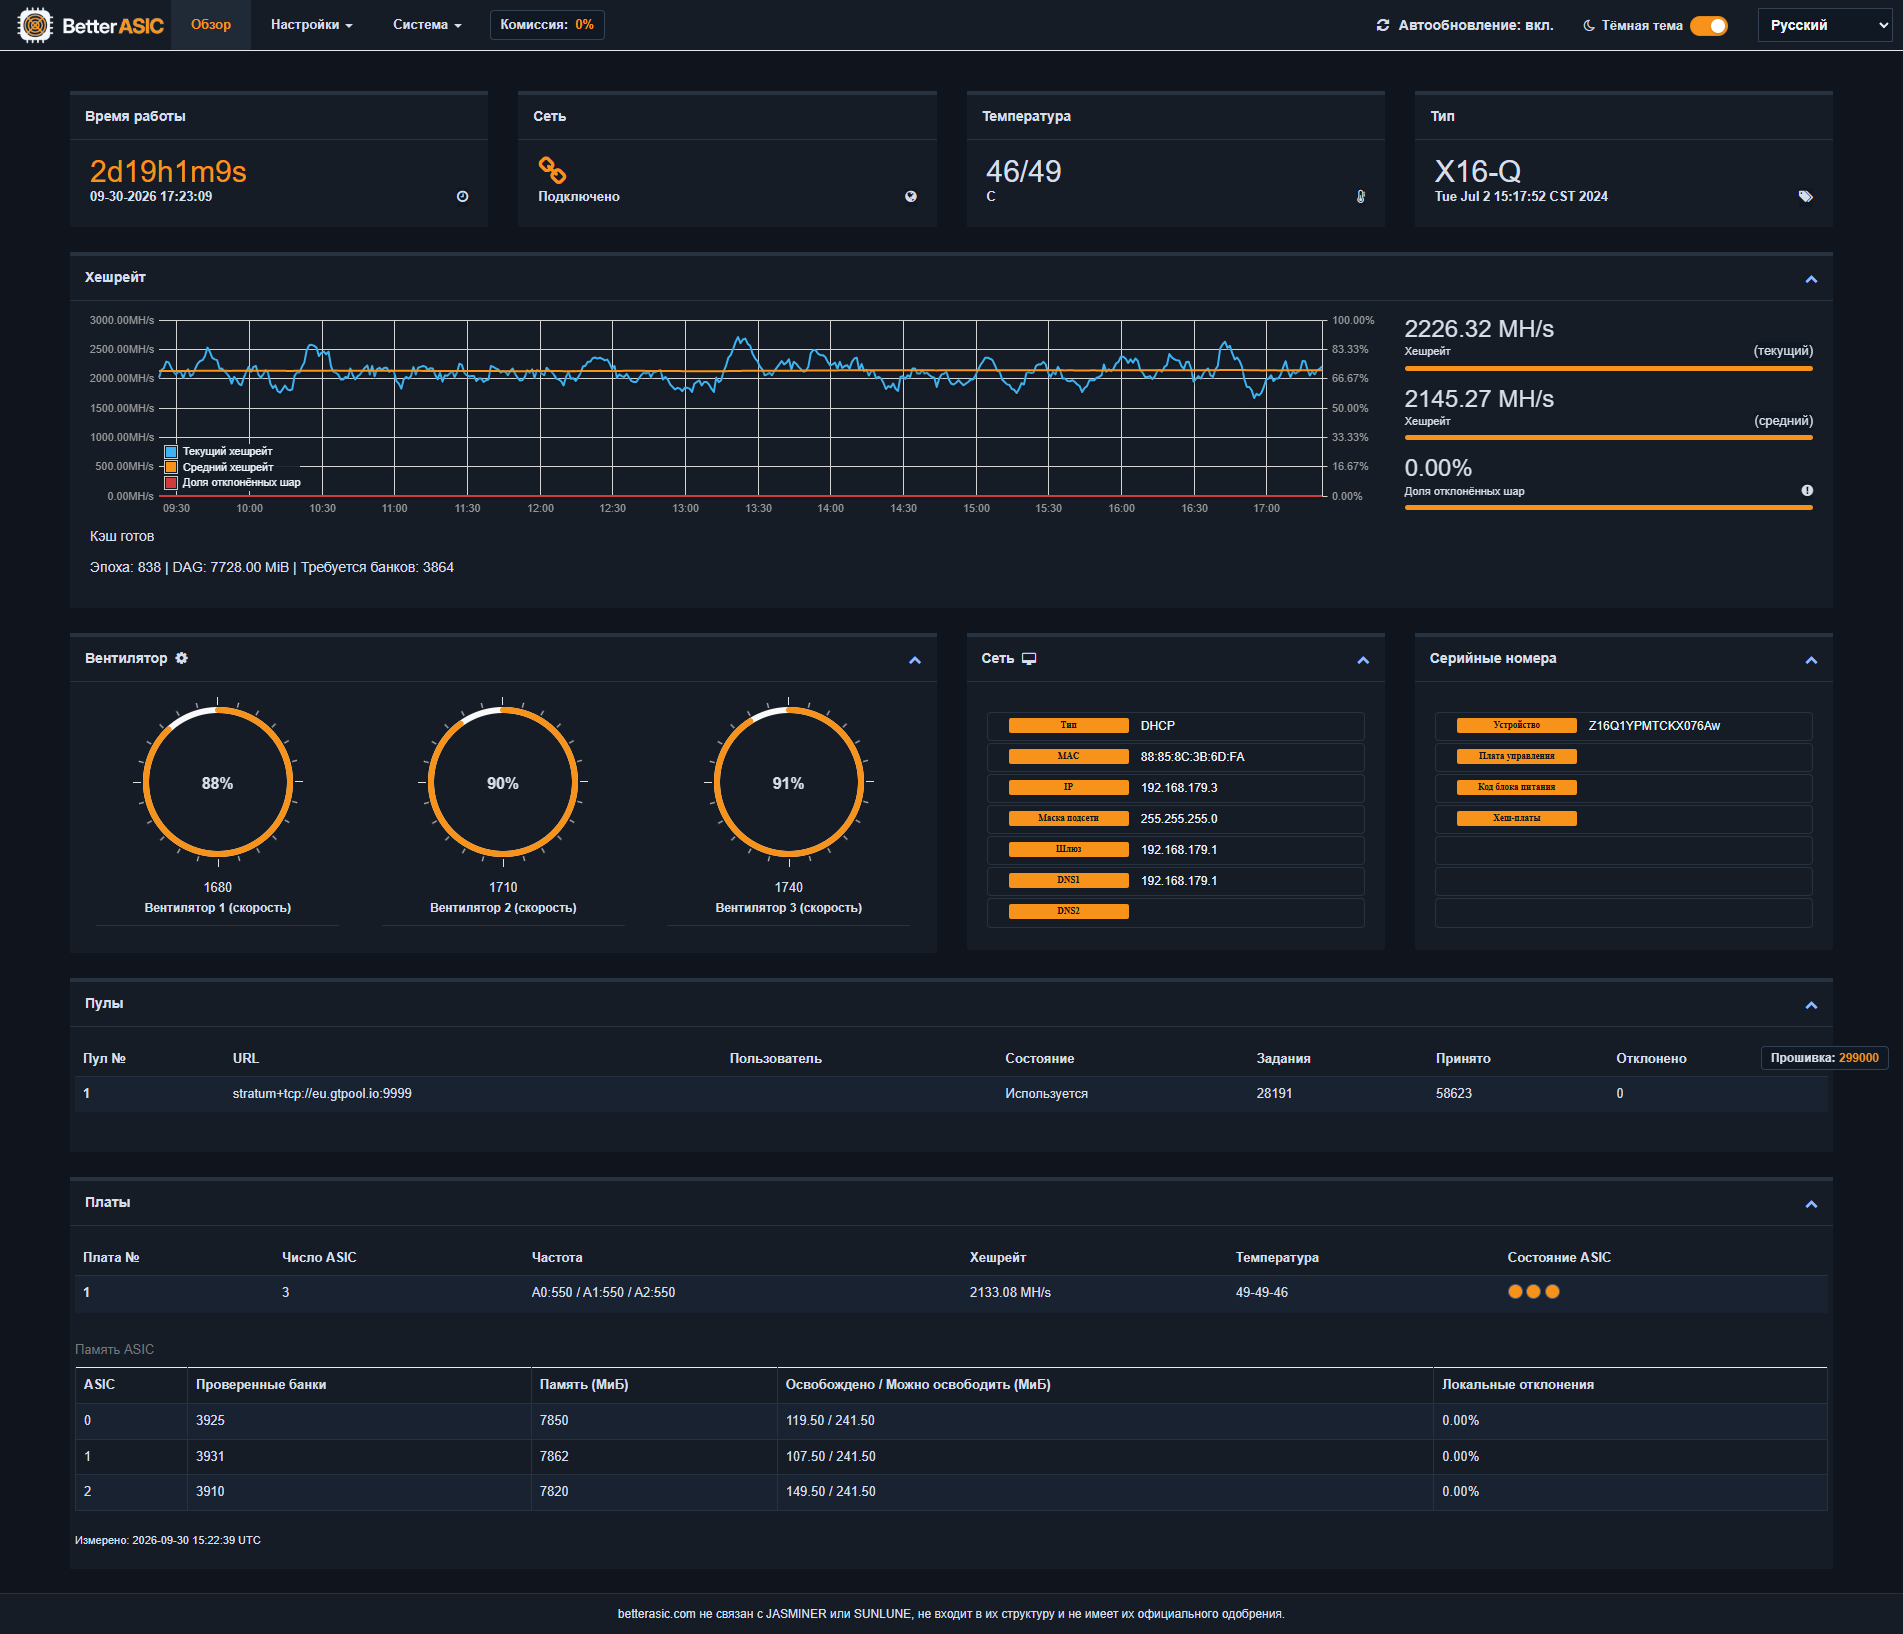Open fan settings via the gear icon
The height and width of the screenshot is (1634, 1903).
pos(181,658)
